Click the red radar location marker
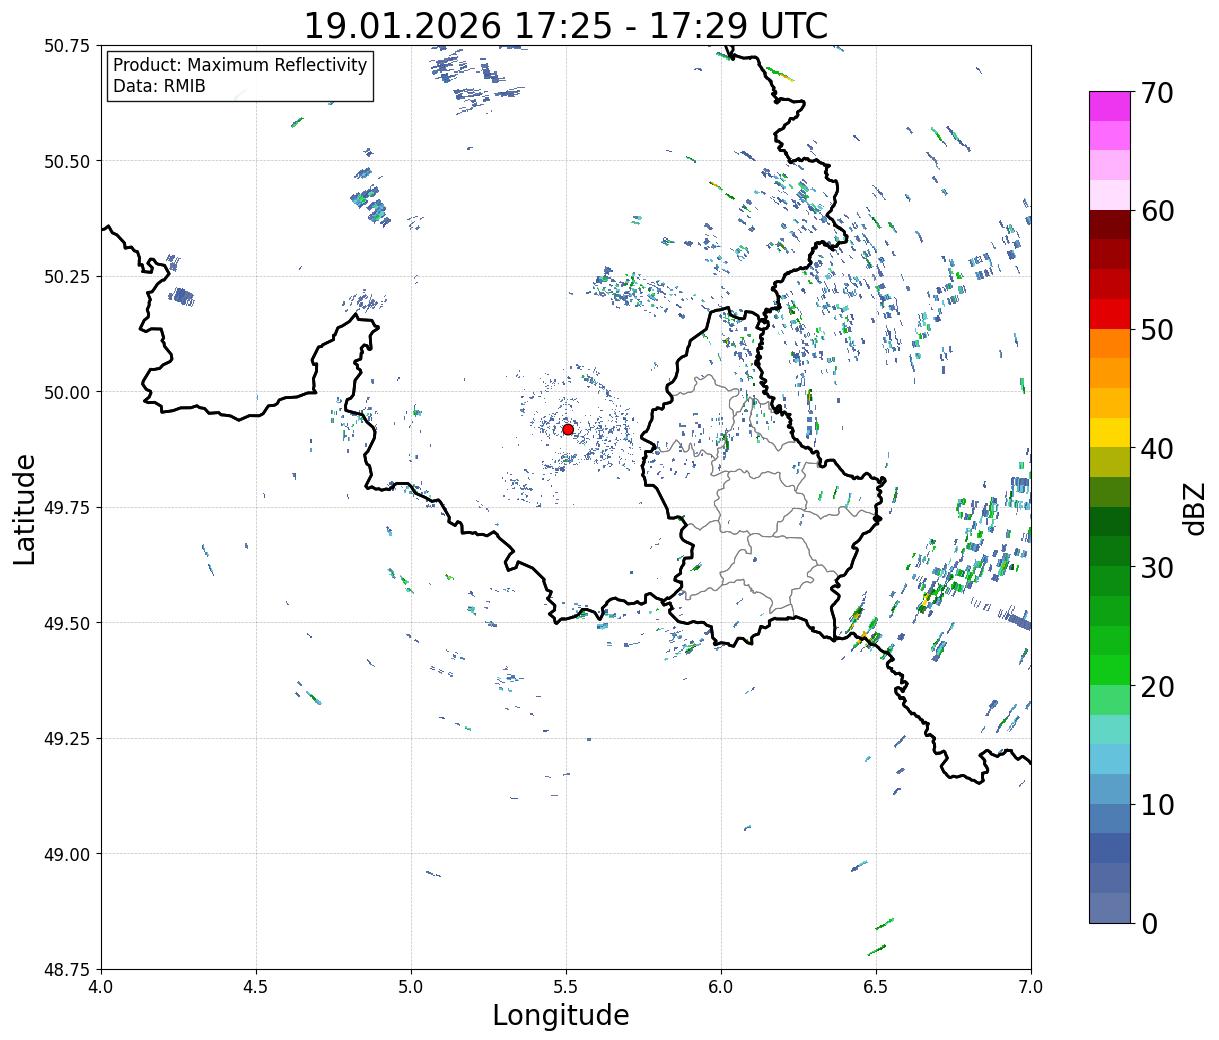 coord(568,429)
